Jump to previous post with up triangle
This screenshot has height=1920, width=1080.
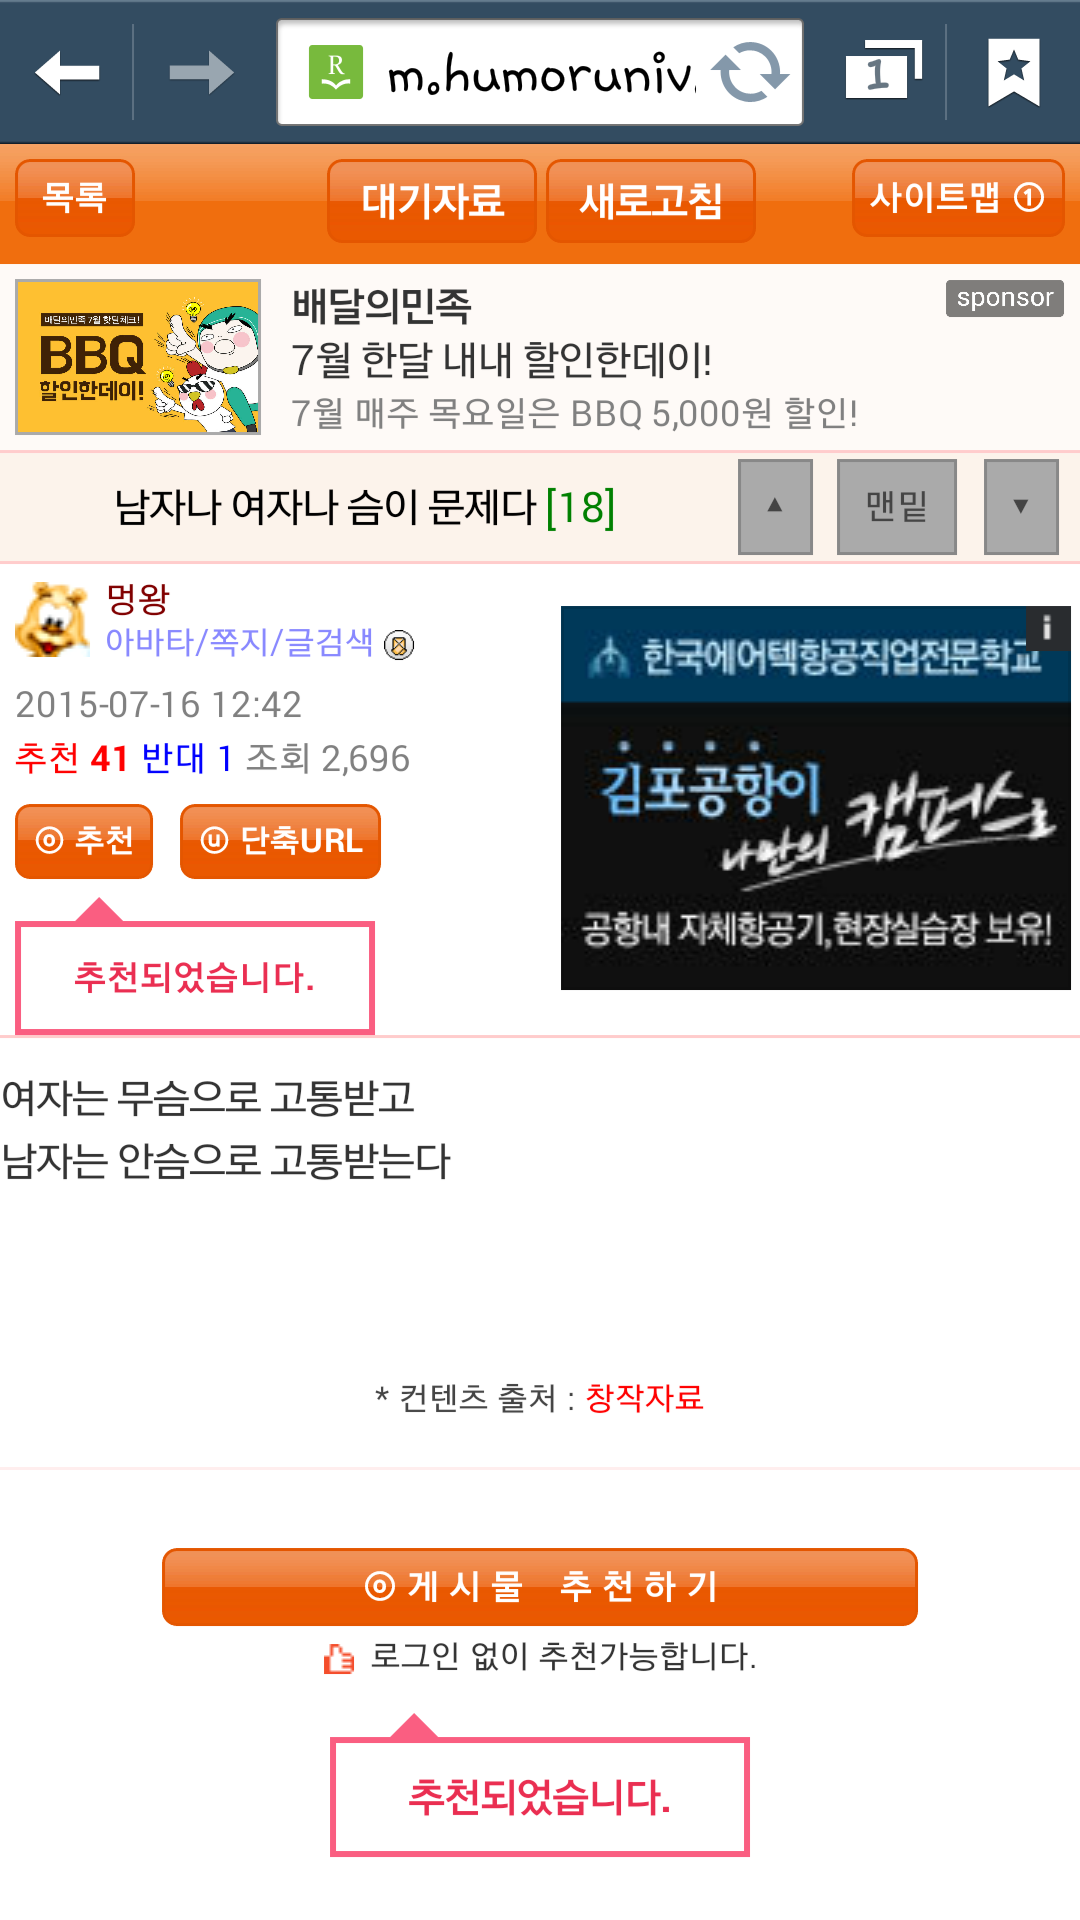click(775, 507)
